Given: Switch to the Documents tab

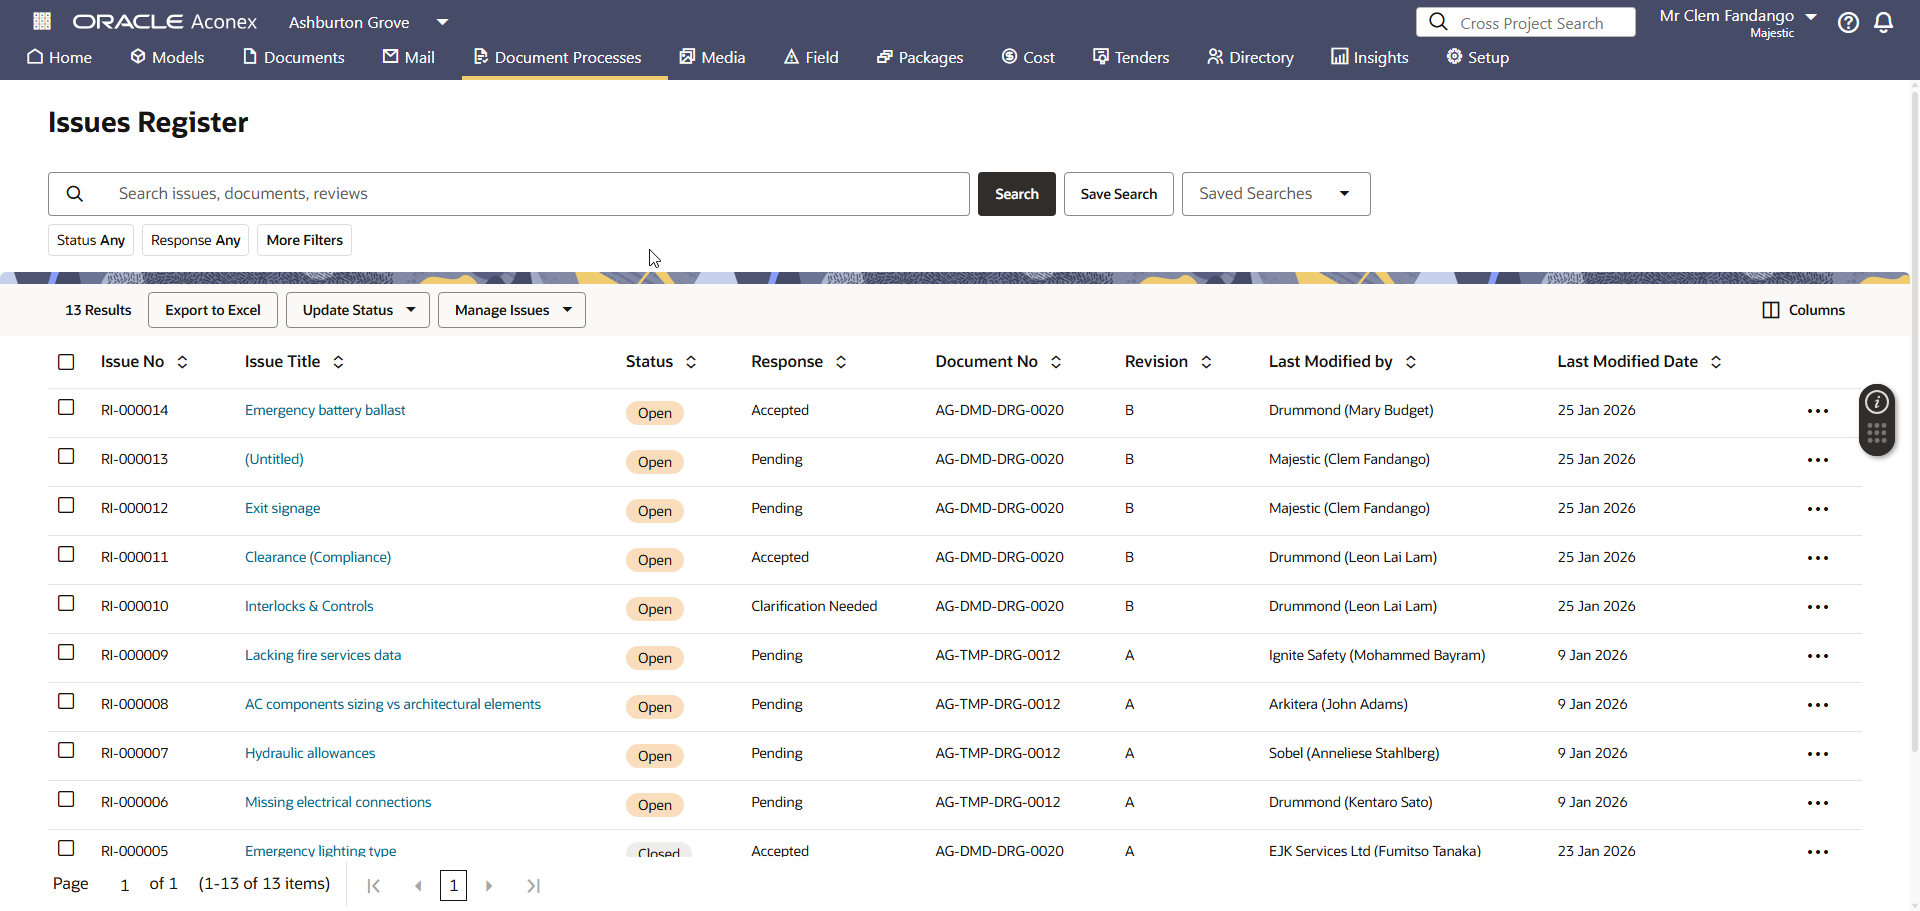Looking at the screenshot, I should click(294, 57).
